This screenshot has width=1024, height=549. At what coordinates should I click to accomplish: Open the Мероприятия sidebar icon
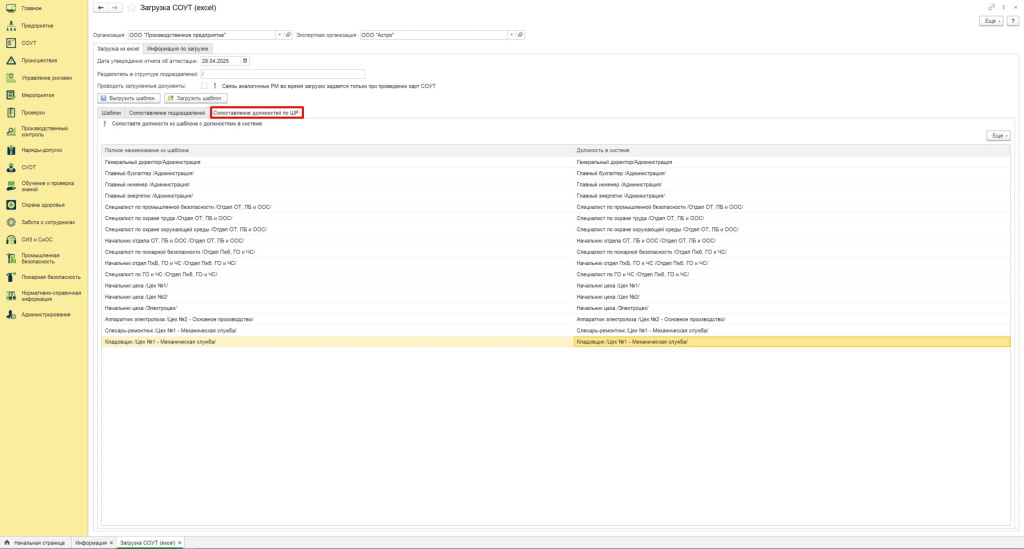(11, 95)
